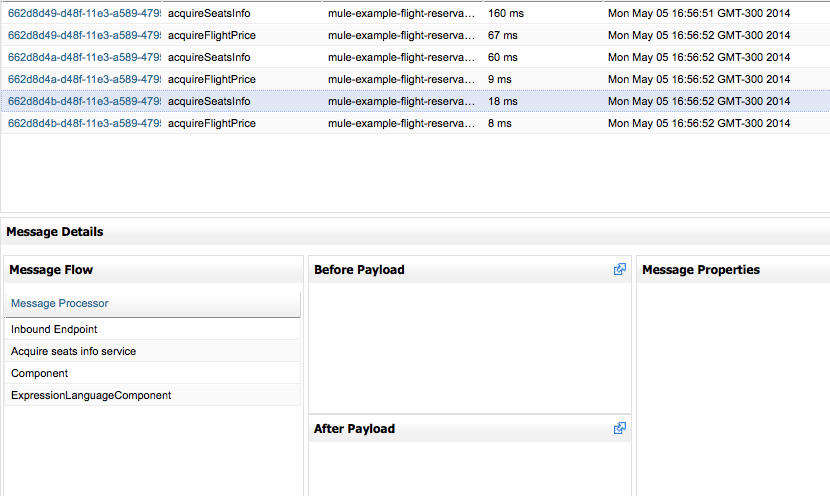Open 662d8d4b message ID in the 8 ms row
The width and height of the screenshot is (830, 496).
tap(84, 123)
